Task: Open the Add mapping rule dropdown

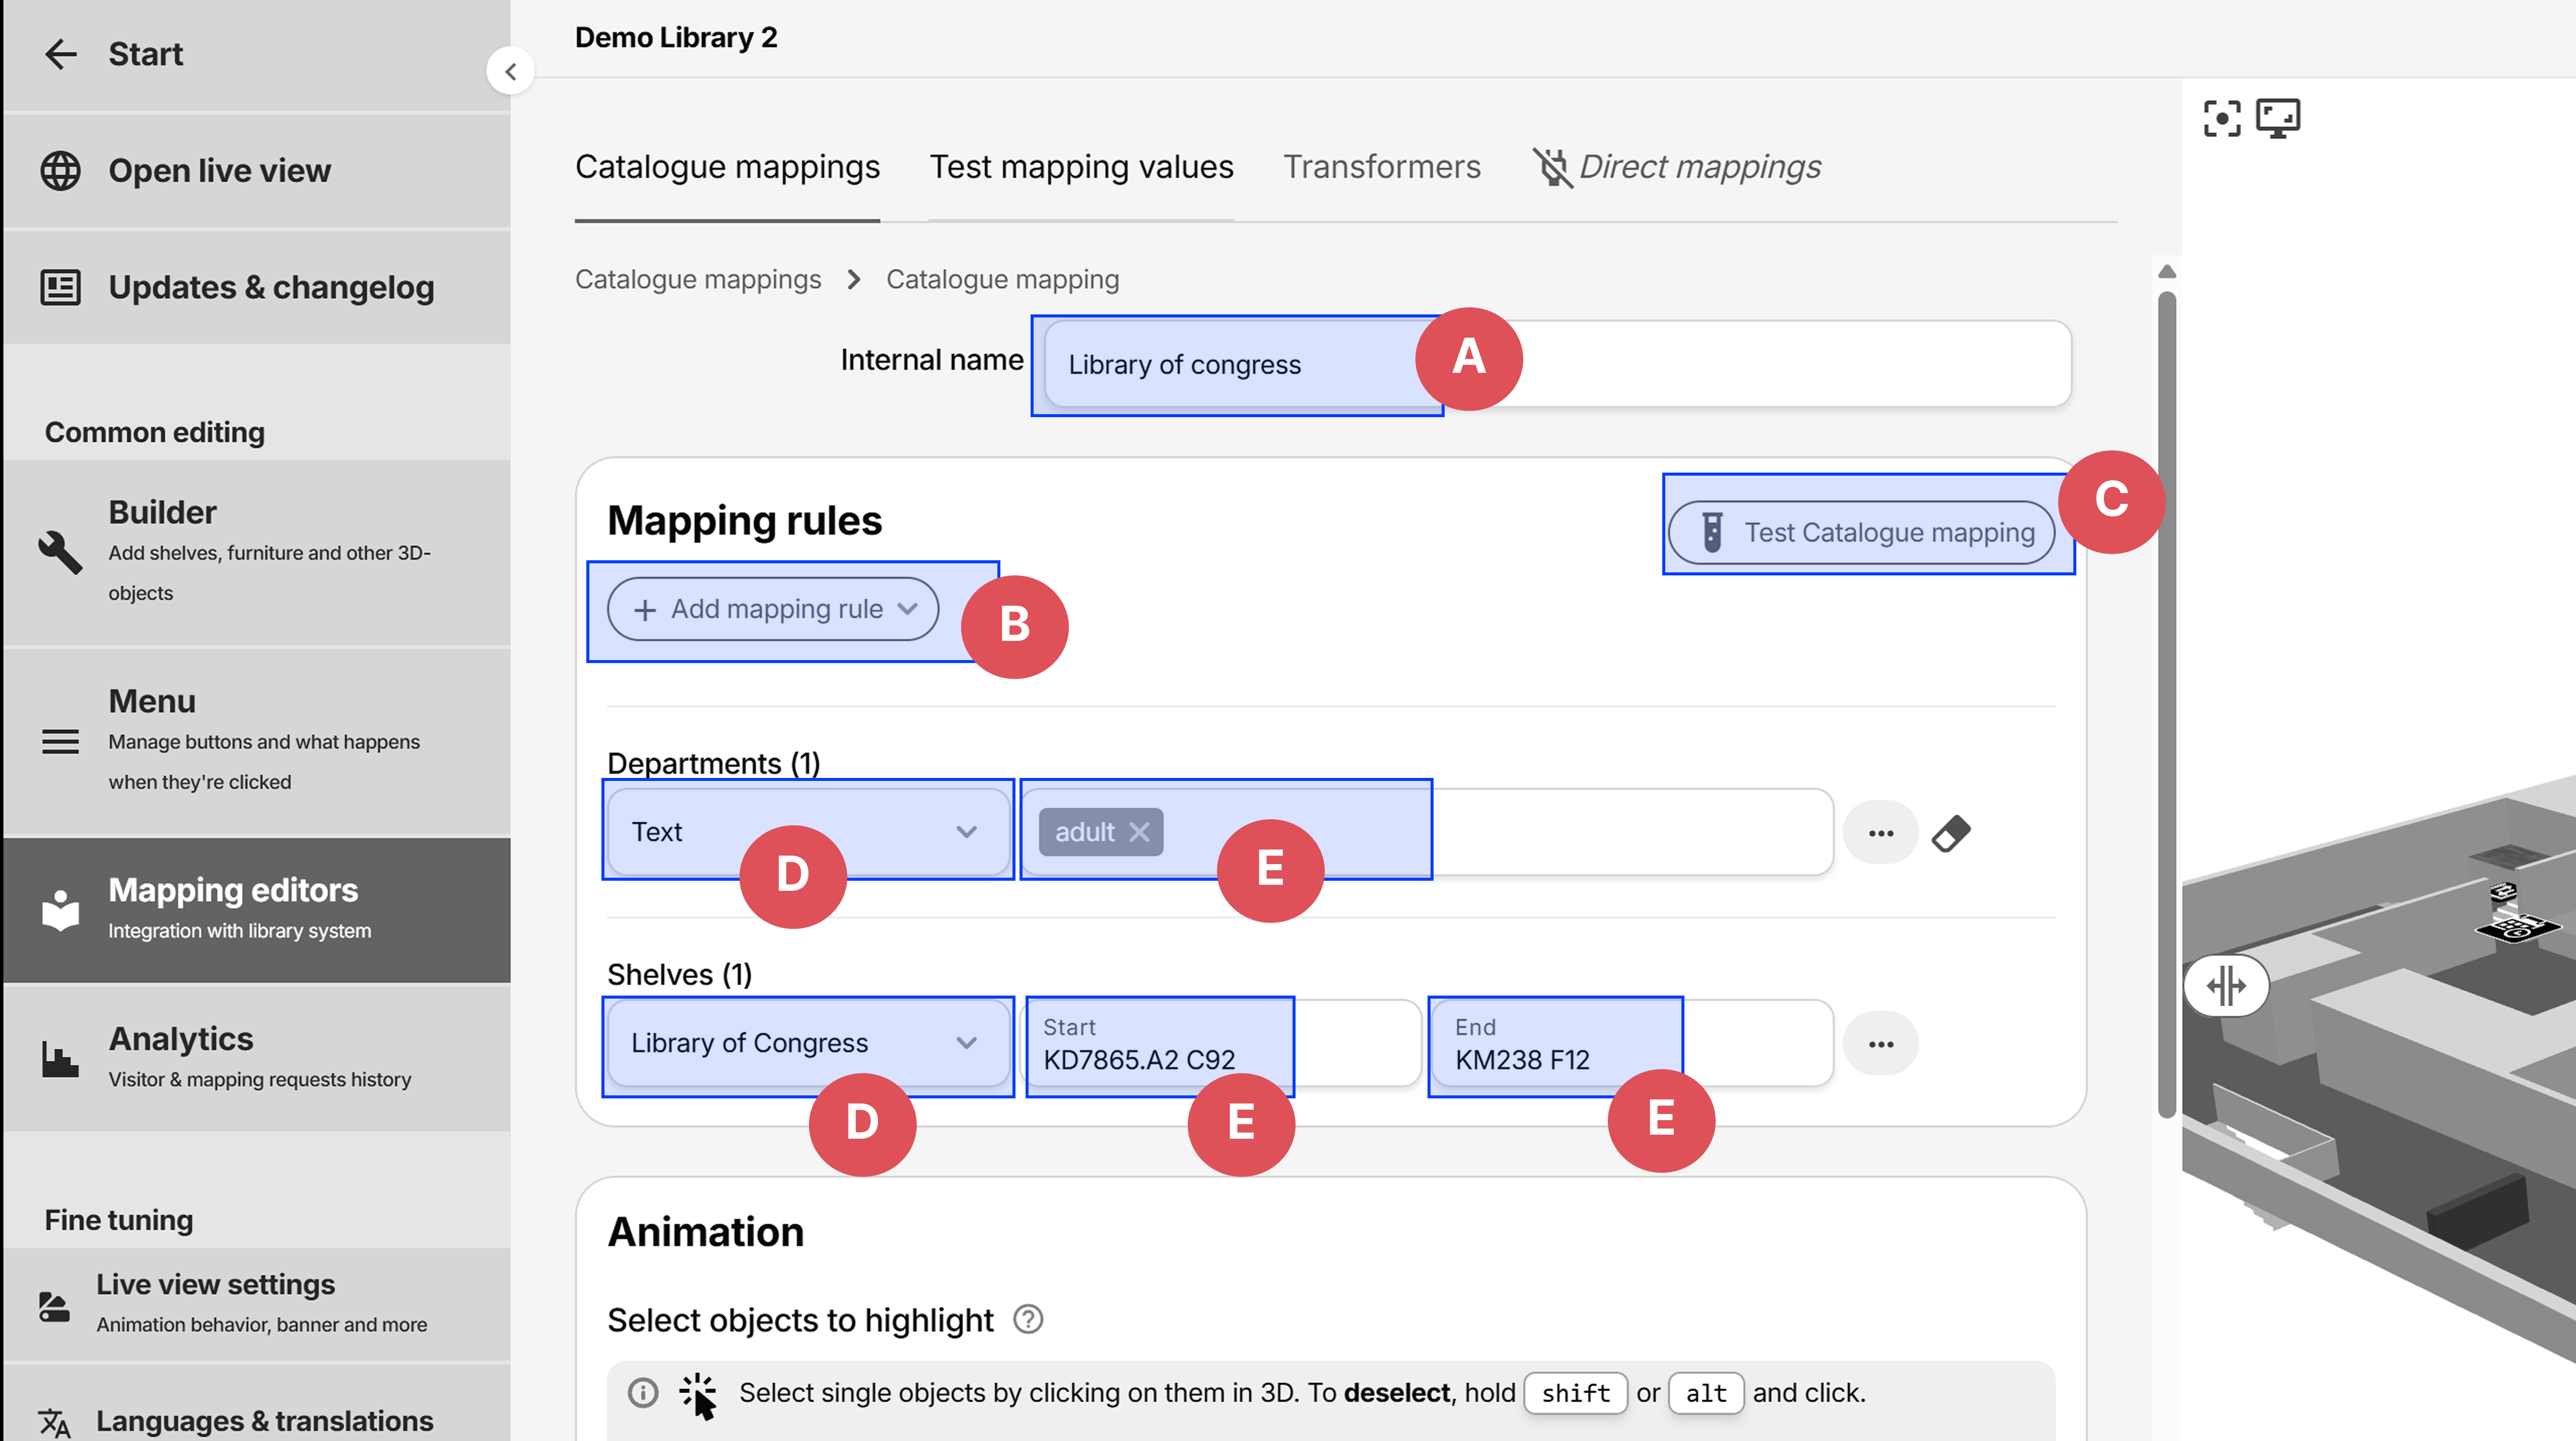Action: pos(772,609)
